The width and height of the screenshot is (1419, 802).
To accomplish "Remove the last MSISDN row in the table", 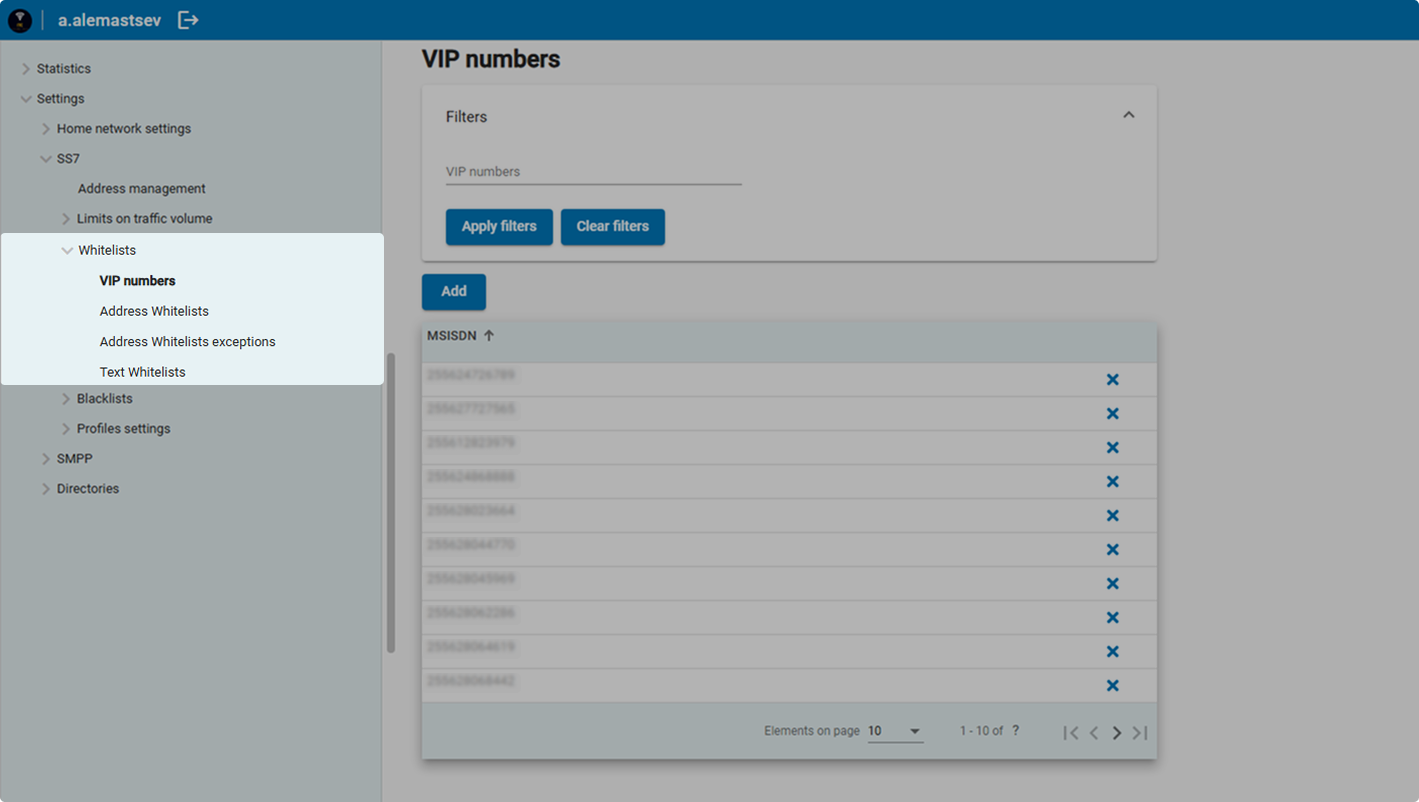I will (x=1112, y=686).
